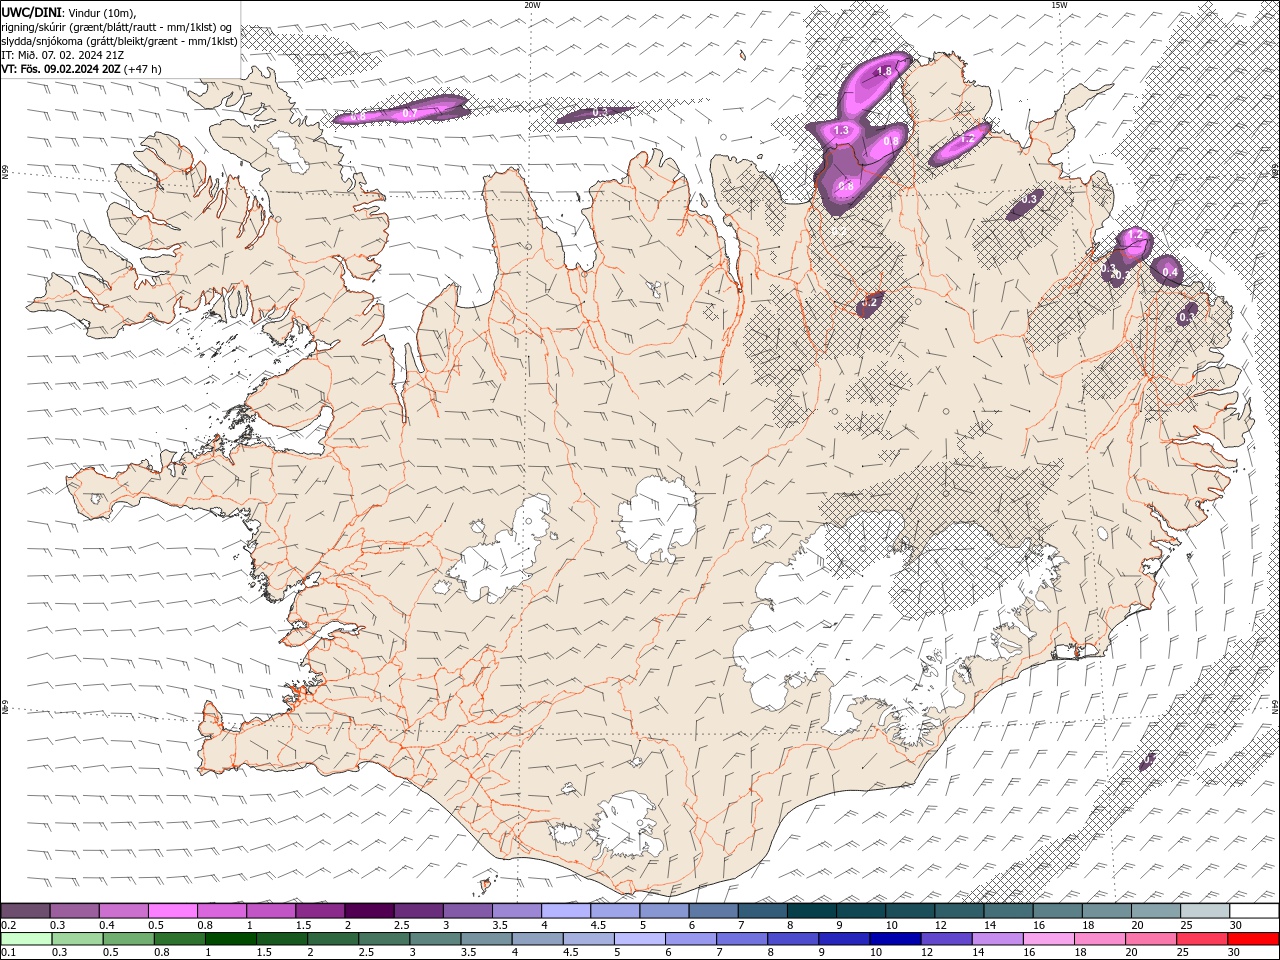Click the 1.8 snowfall value label
The height and width of the screenshot is (960, 1280).
pos(884,72)
